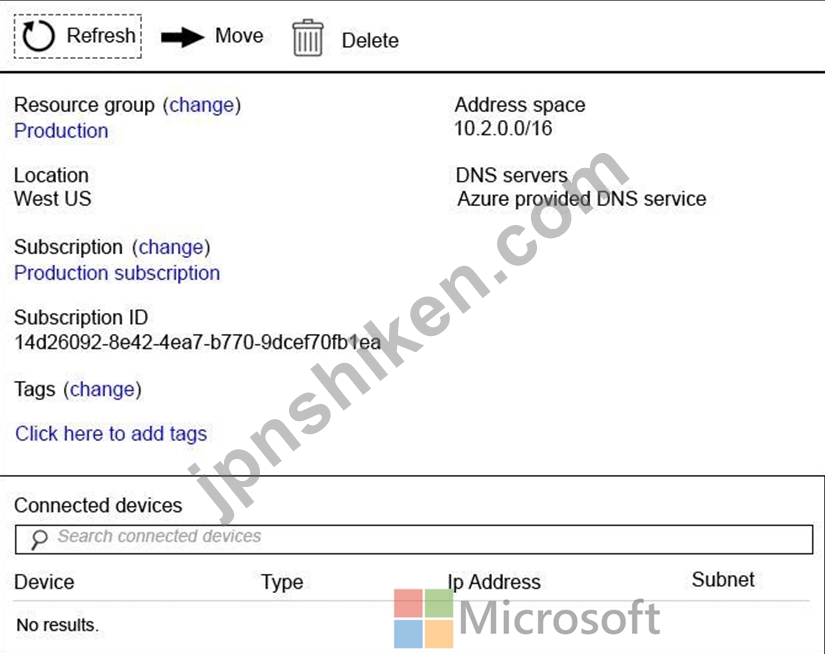Click the circular Refresh arrow icon

coord(38,36)
